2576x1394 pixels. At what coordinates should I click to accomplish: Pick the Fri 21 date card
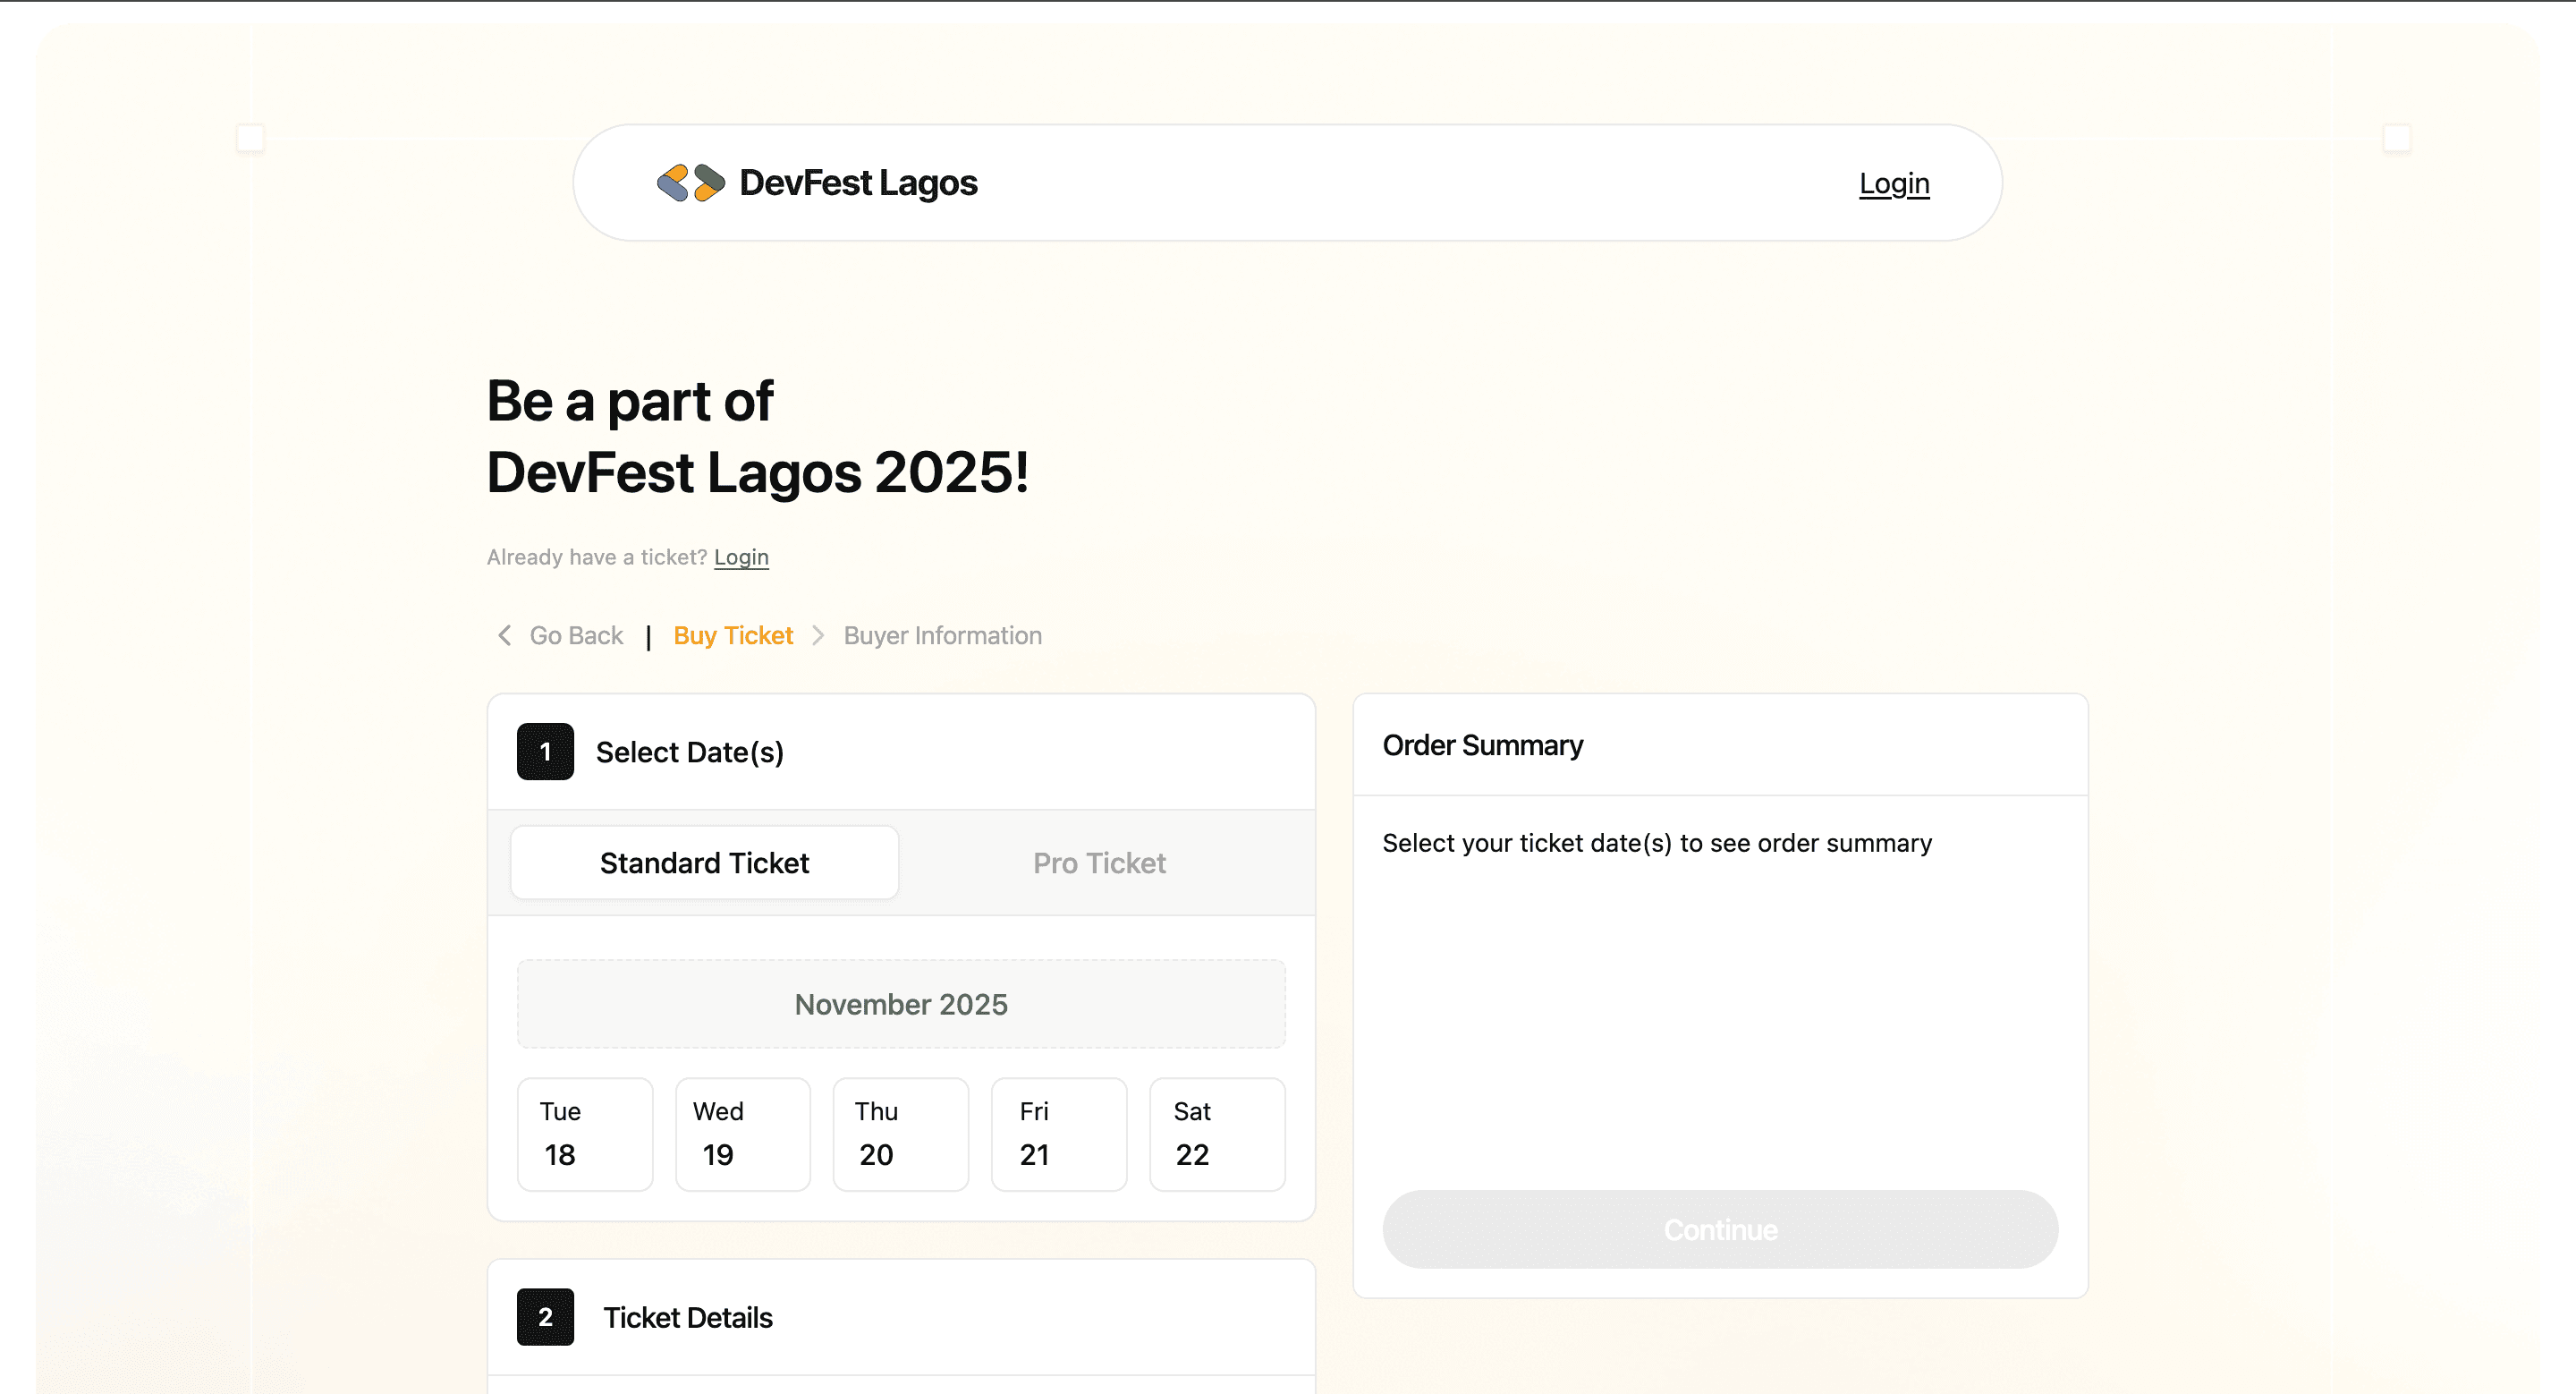(x=1059, y=1134)
